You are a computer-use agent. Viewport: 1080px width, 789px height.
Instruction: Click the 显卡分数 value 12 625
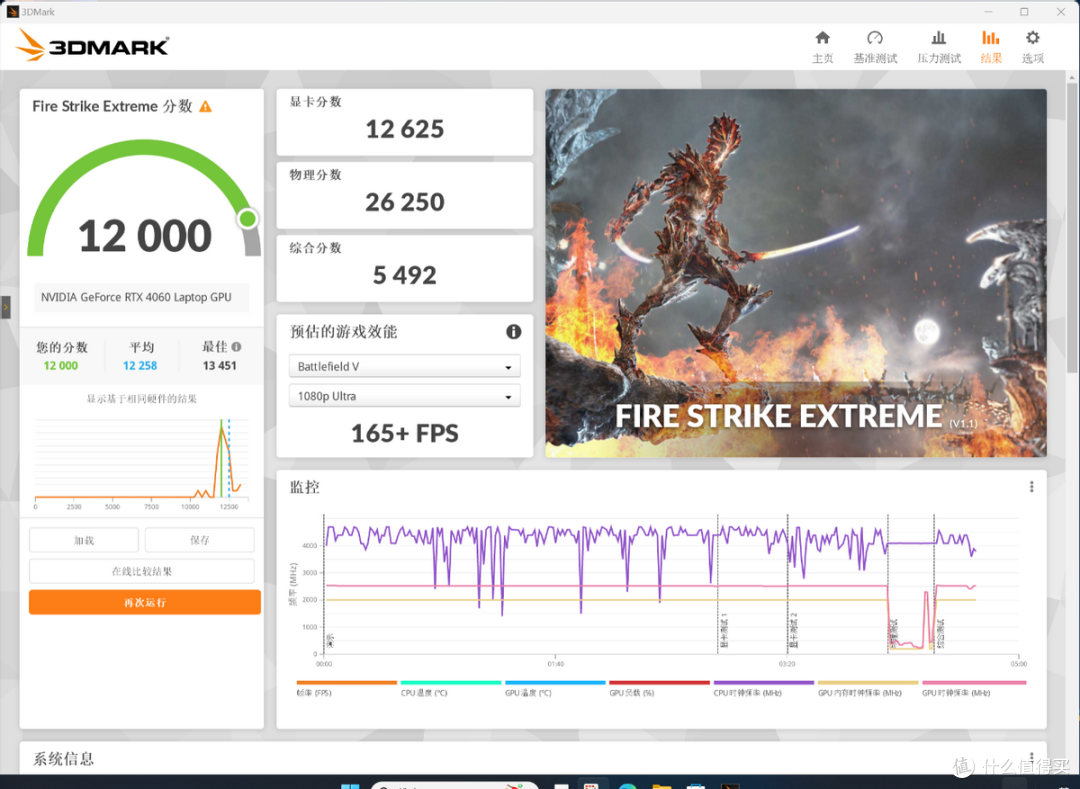click(404, 129)
